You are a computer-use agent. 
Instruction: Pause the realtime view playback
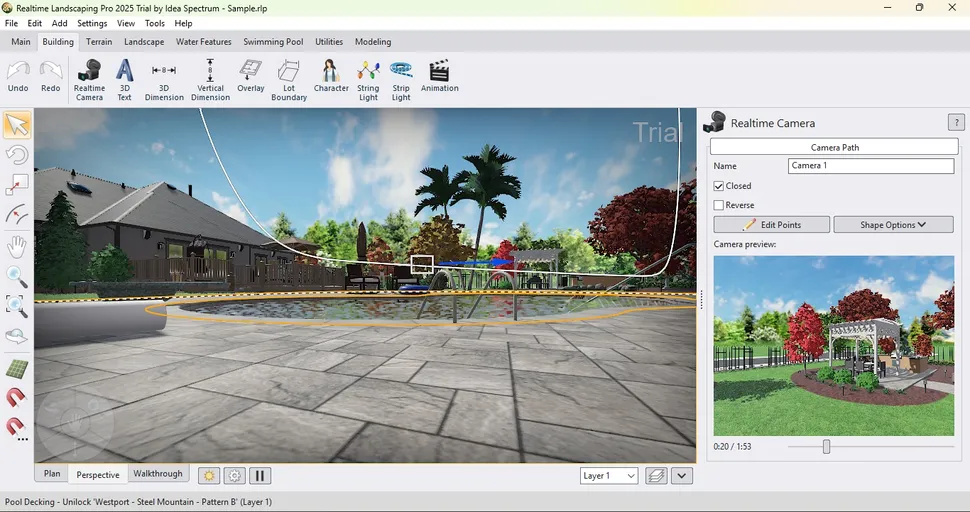coord(260,476)
